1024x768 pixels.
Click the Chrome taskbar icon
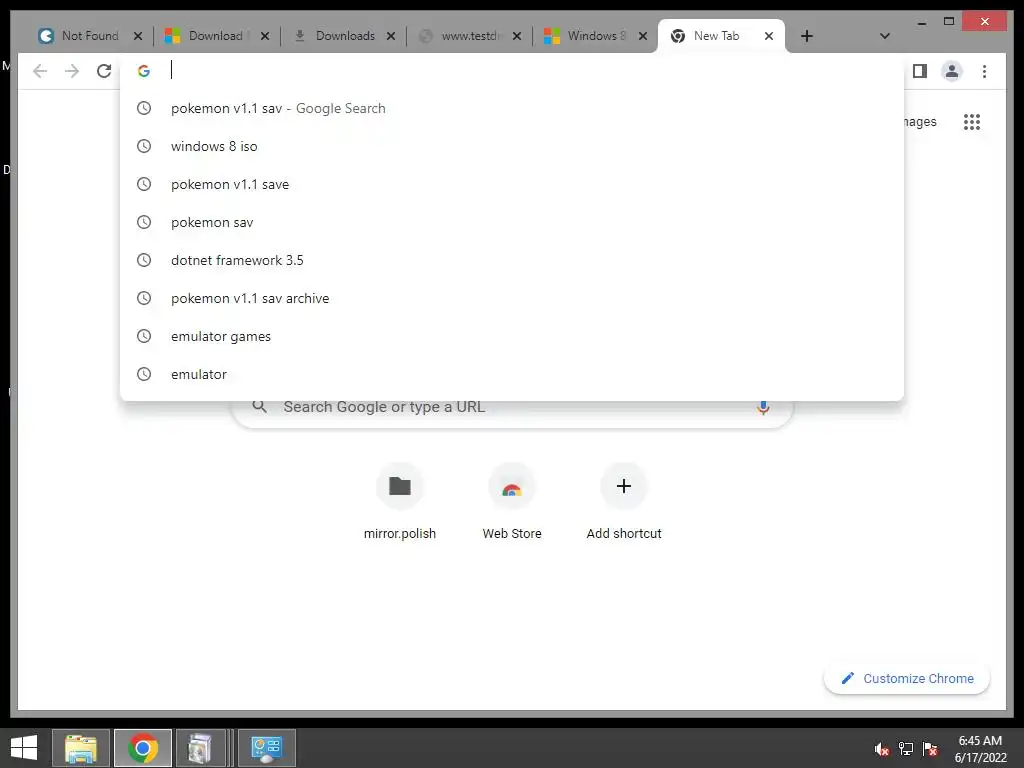143,748
